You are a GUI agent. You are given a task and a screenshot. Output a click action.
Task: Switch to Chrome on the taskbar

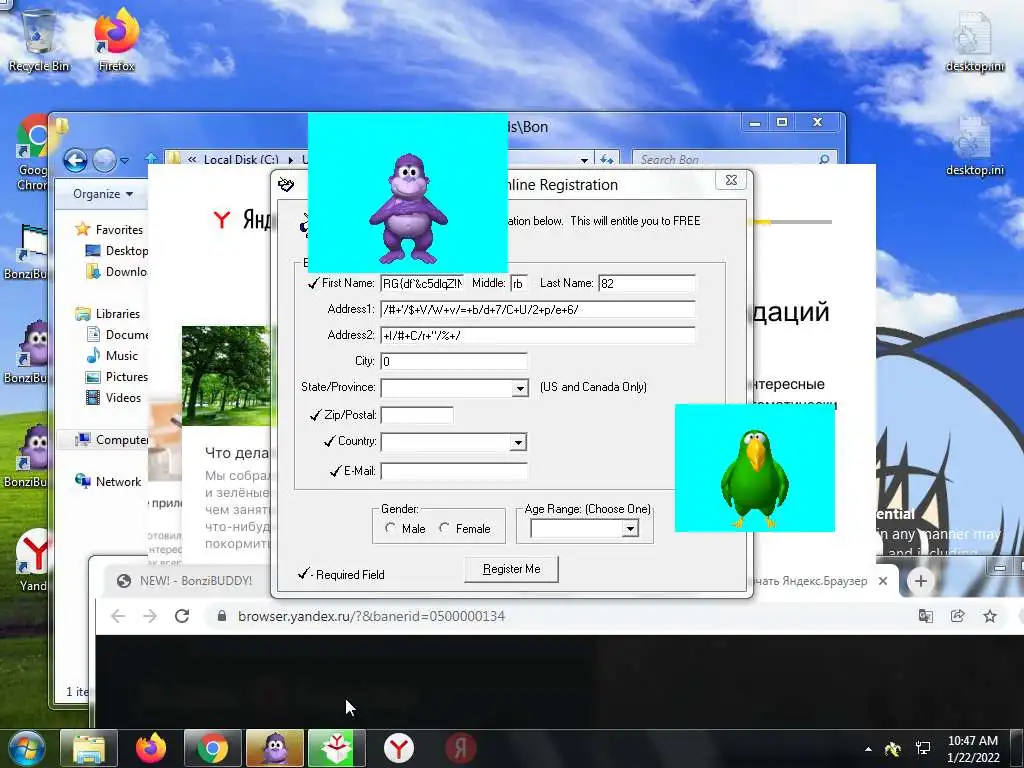(x=213, y=748)
